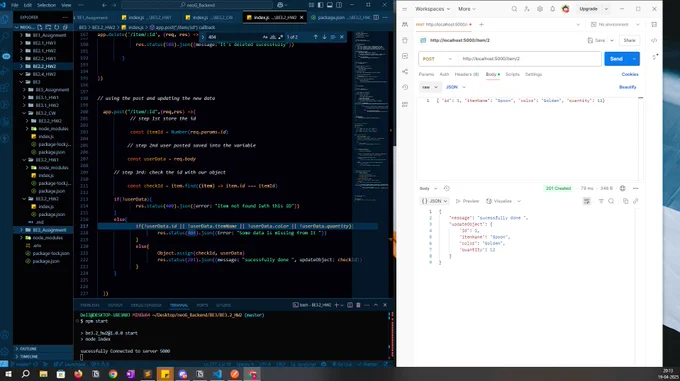The height and width of the screenshot is (381, 680).
Task: Open Windows Start menu
Action: [x=8, y=374]
